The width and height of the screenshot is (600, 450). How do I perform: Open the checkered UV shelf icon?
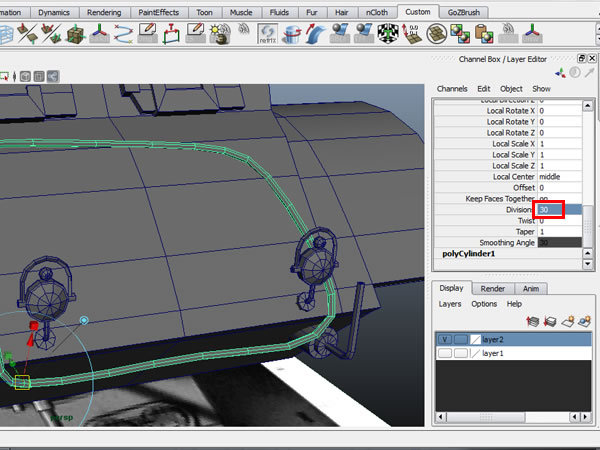[x=388, y=34]
